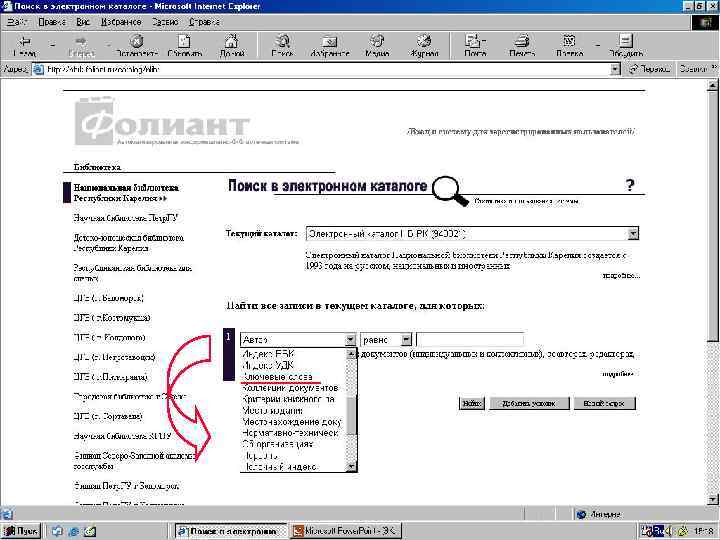Click the Edit (Правка) toolbar icon
The width and height of the screenshot is (720, 540).
click(569, 46)
